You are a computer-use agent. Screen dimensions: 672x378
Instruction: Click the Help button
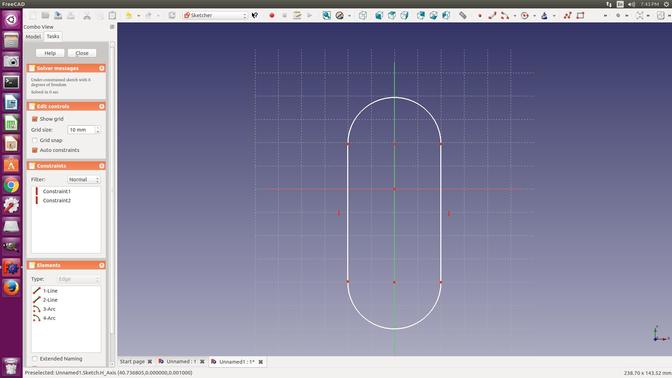(50, 53)
